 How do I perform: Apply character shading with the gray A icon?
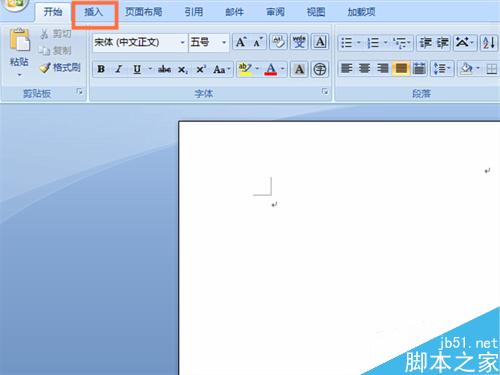pos(299,69)
